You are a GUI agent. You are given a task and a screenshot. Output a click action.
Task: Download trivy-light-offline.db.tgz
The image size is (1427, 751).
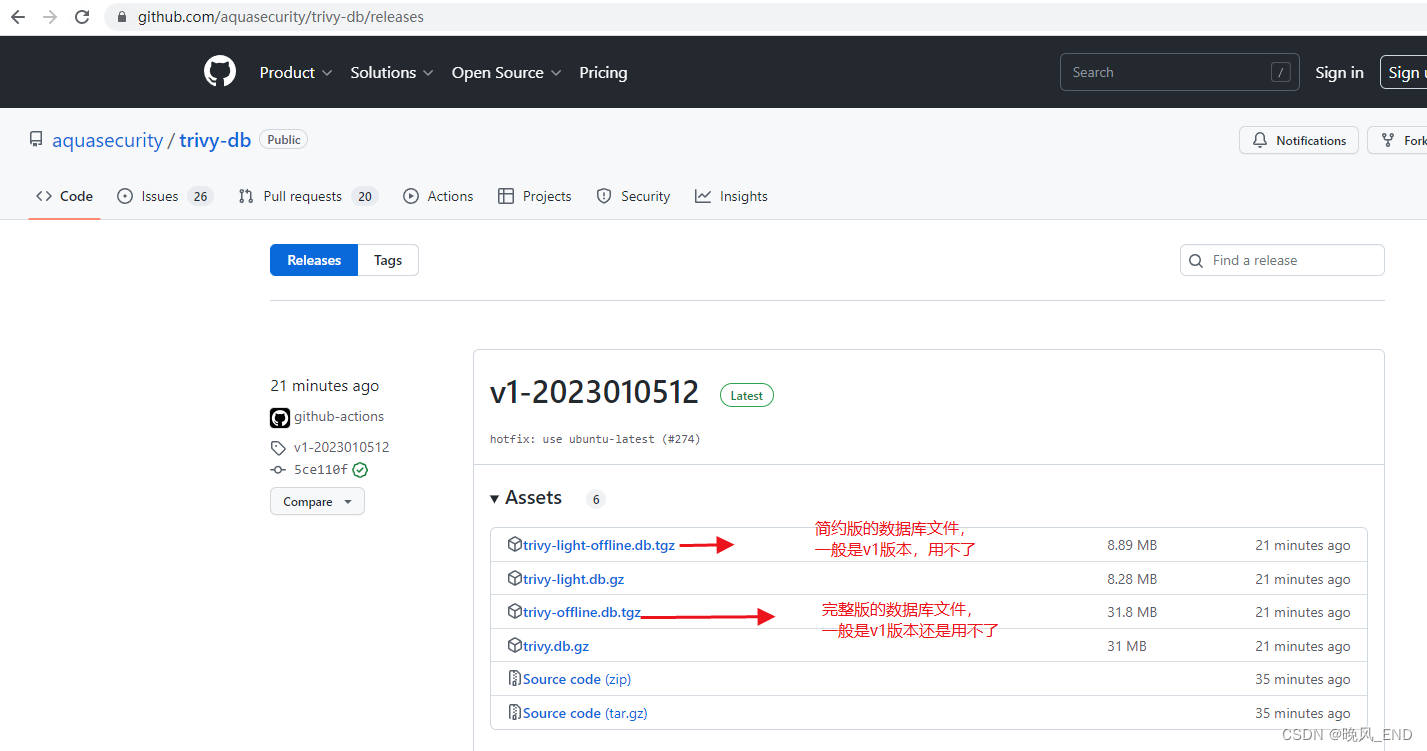(599, 545)
